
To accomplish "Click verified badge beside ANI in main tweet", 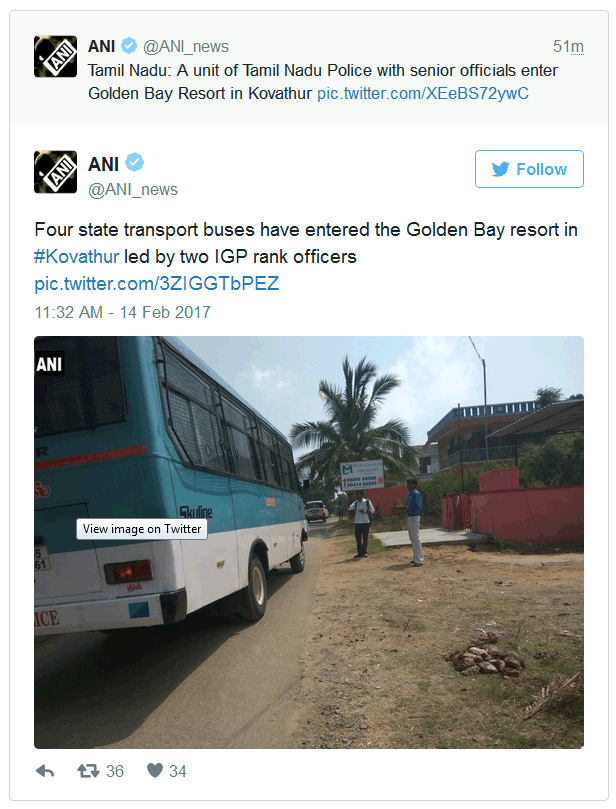I will click(135, 163).
